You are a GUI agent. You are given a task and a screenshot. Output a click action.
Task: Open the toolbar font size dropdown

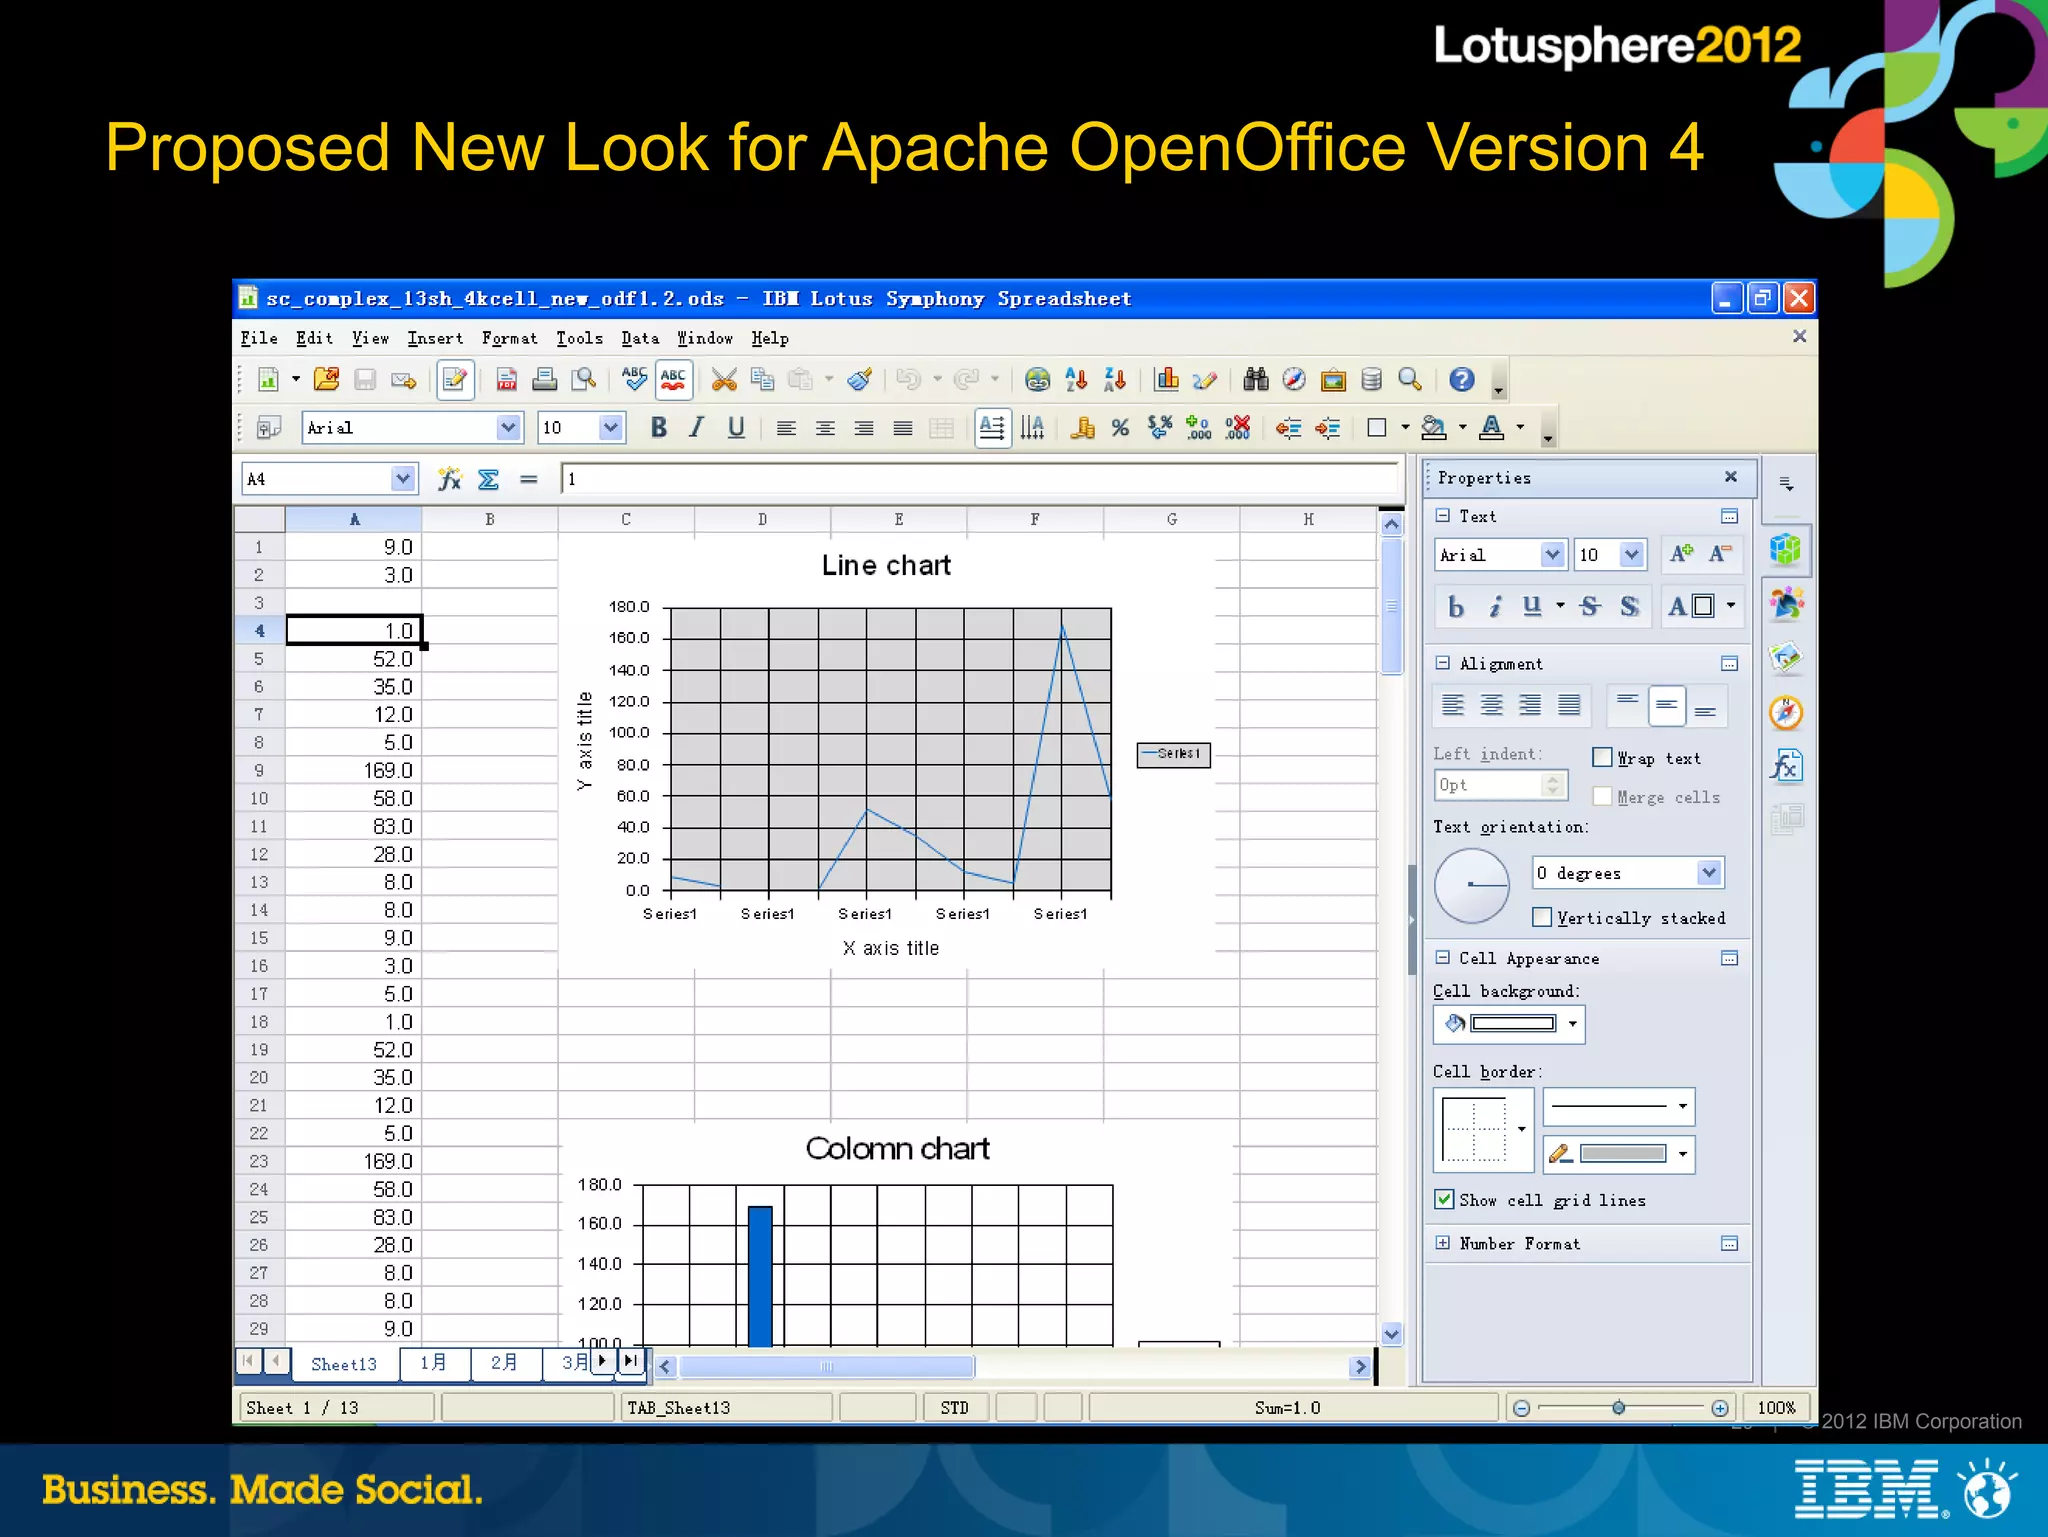(x=610, y=428)
